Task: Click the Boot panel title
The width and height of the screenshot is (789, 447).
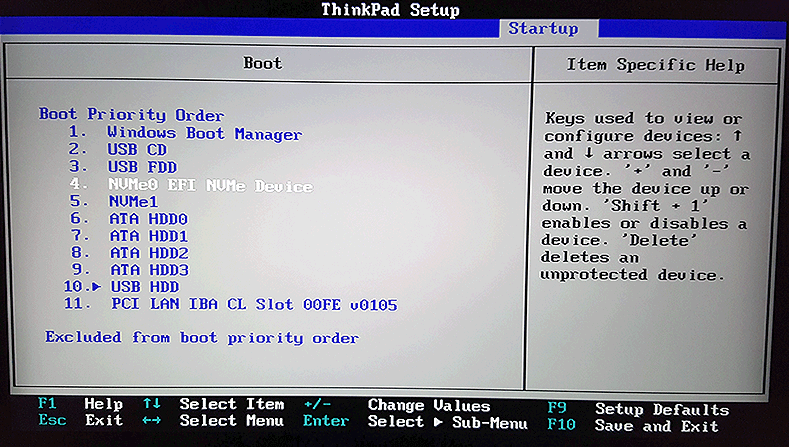Action: [263, 63]
